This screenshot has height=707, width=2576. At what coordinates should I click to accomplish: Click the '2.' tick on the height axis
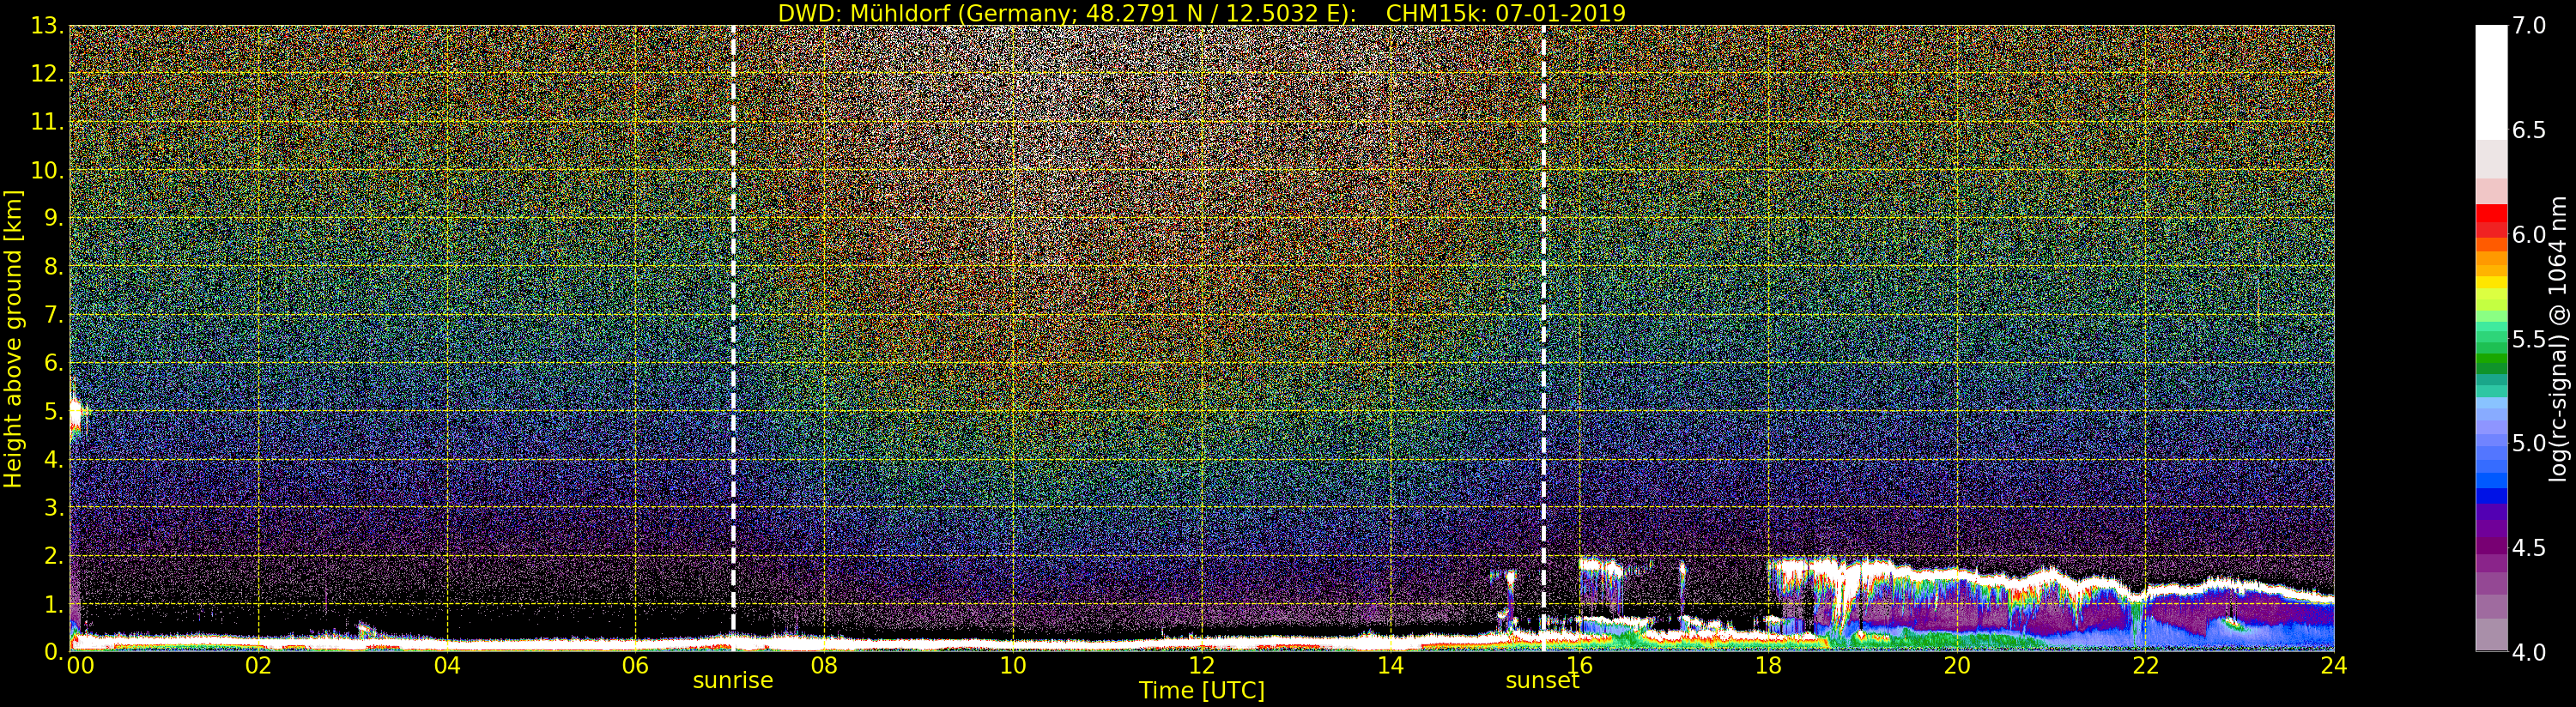point(53,555)
